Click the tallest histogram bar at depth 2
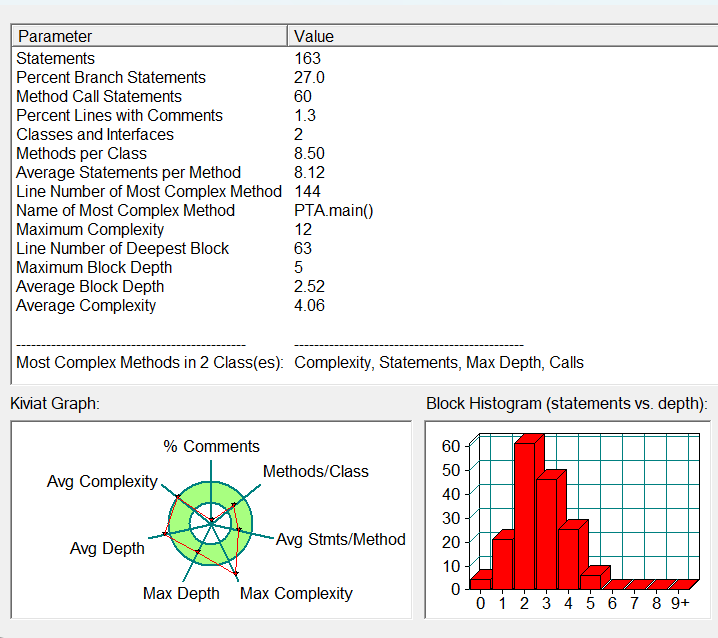Screen dimensions: 718x638 [525, 515]
